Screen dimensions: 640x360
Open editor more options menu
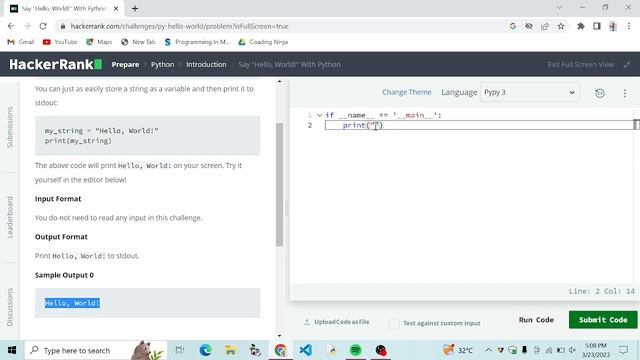pyautogui.click(x=624, y=93)
